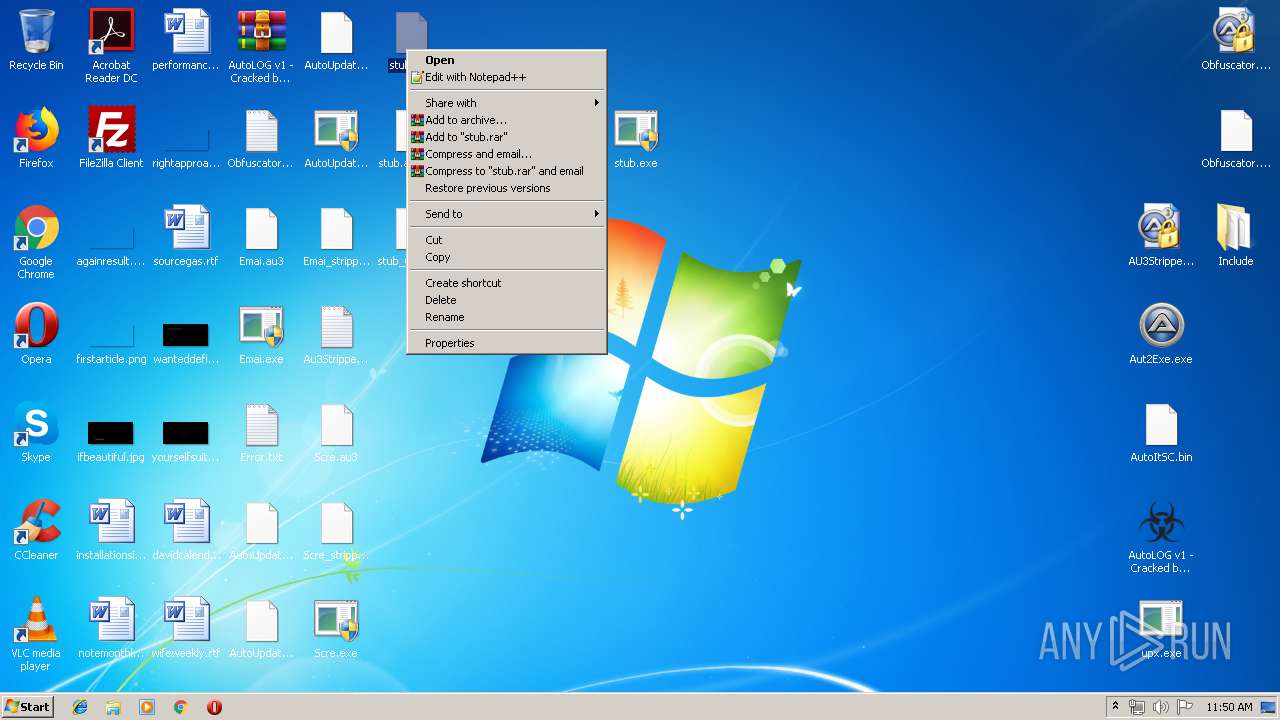Viewport: 1280px width, 720px height.
Task: Select the Emai.au3 file icon
Action: (x=261, y=236)
